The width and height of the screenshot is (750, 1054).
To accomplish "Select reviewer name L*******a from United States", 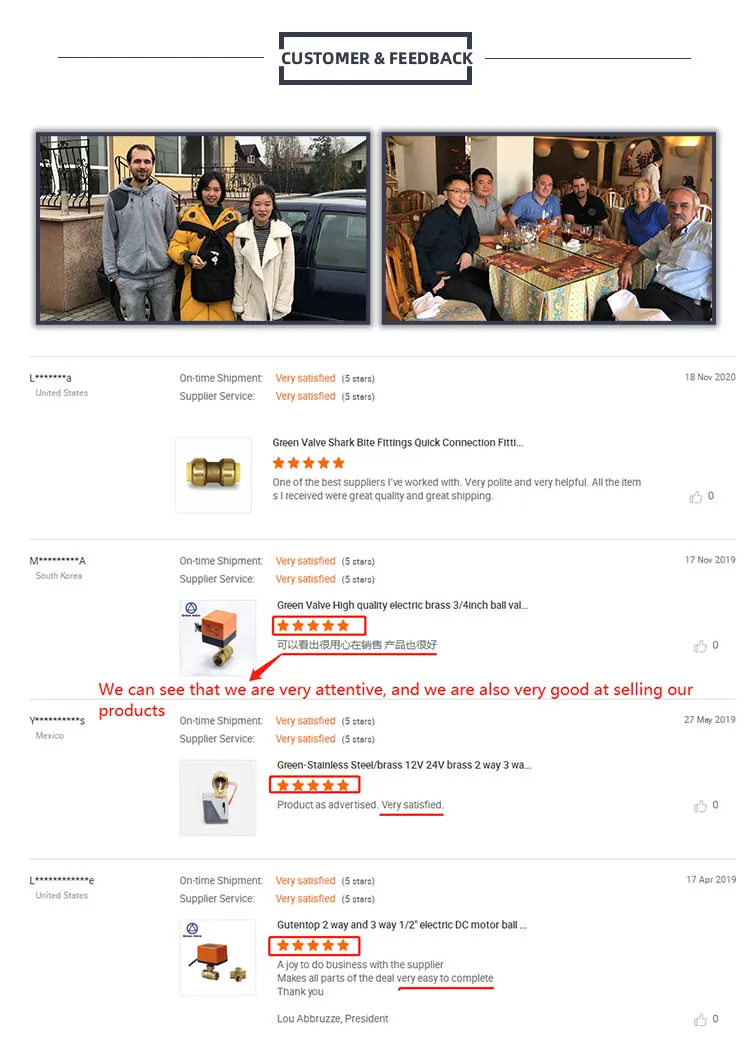I will [50, 378].
